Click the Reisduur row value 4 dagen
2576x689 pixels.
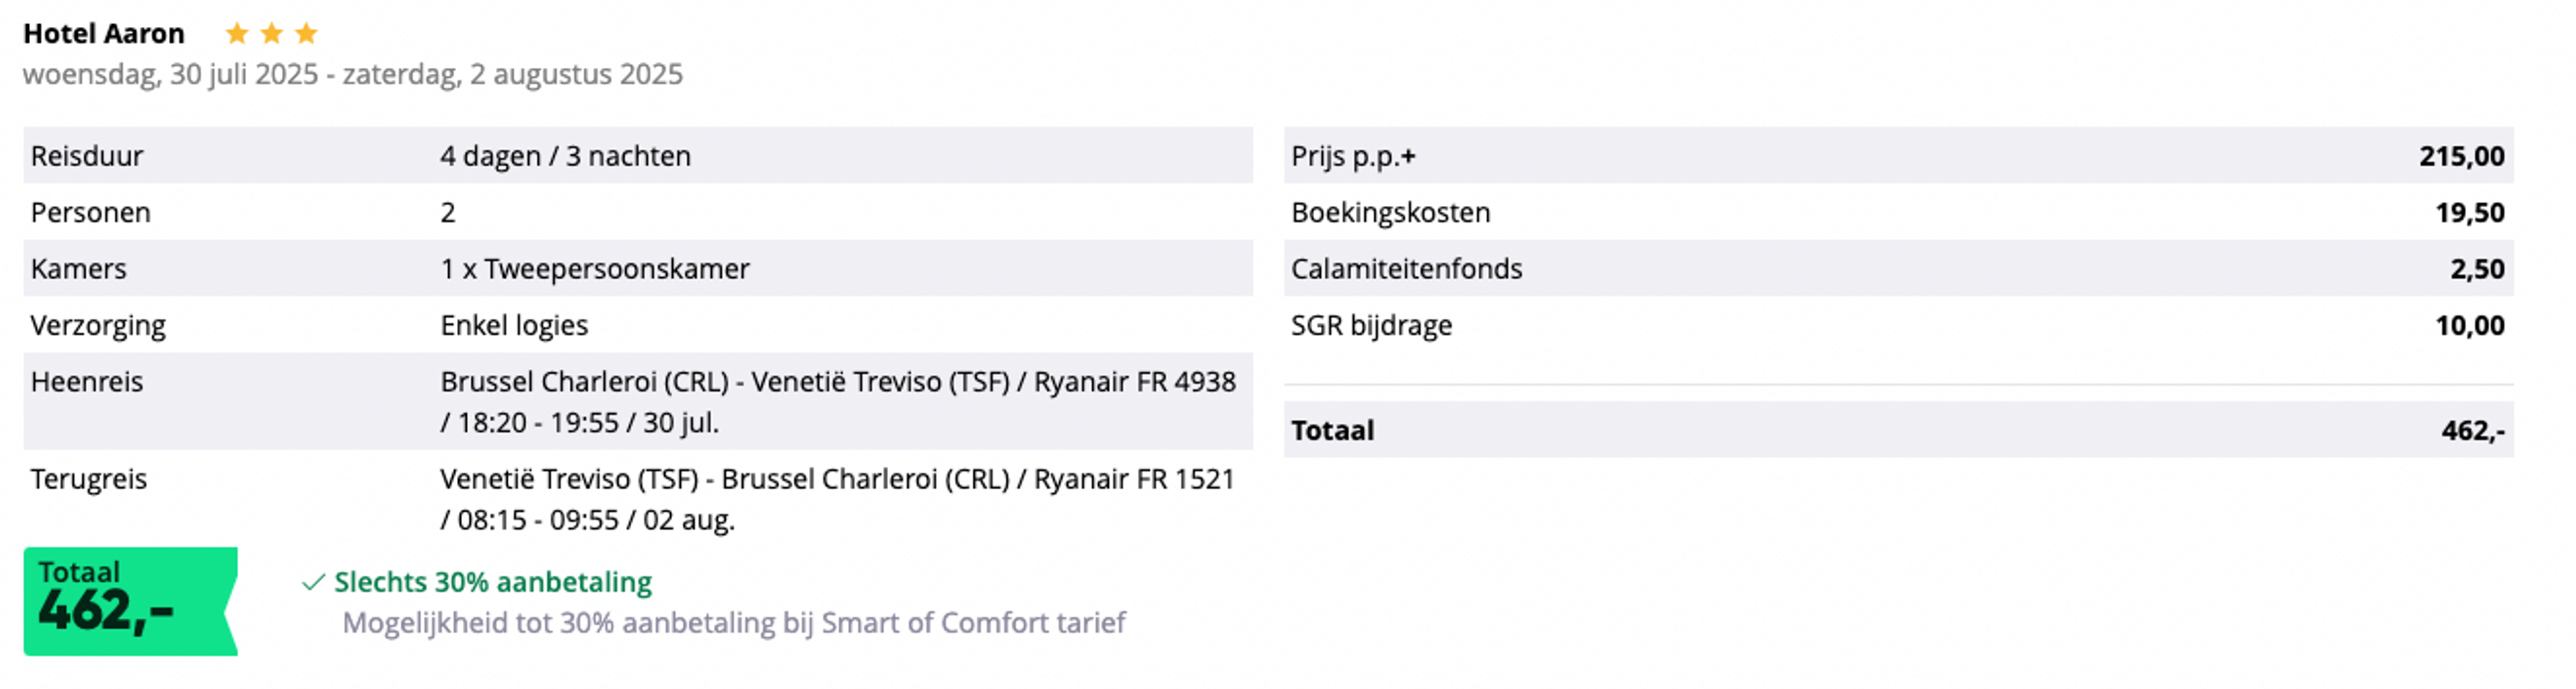pos(565,156)
